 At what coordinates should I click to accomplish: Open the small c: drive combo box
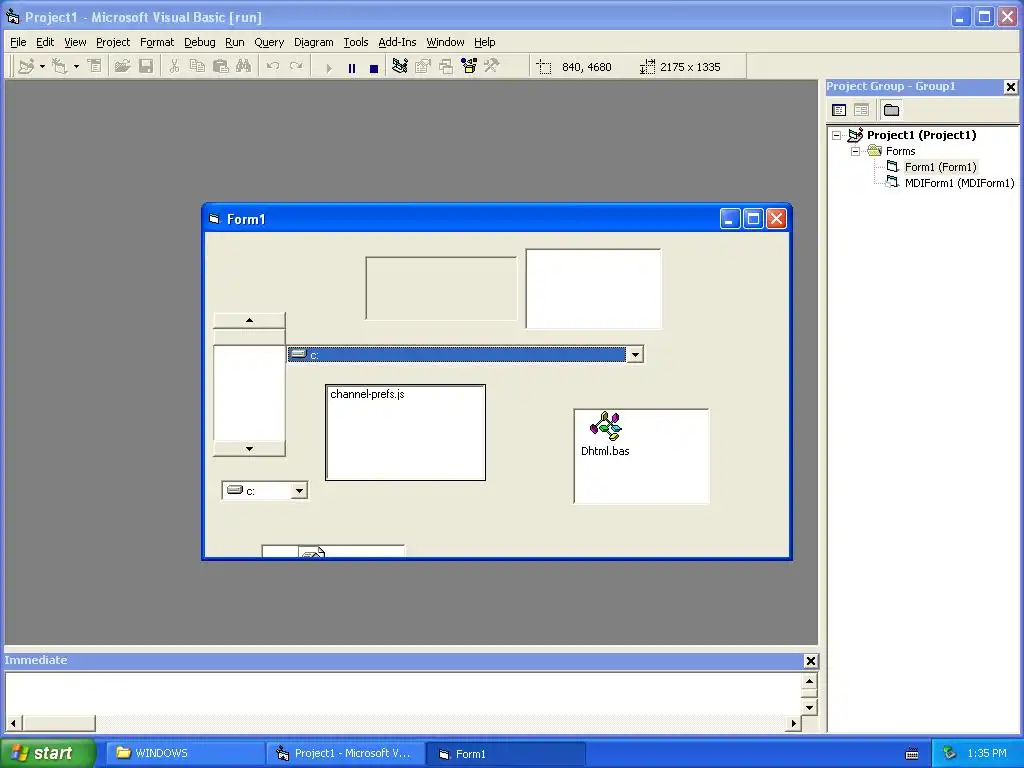click(x=299, y=490)
